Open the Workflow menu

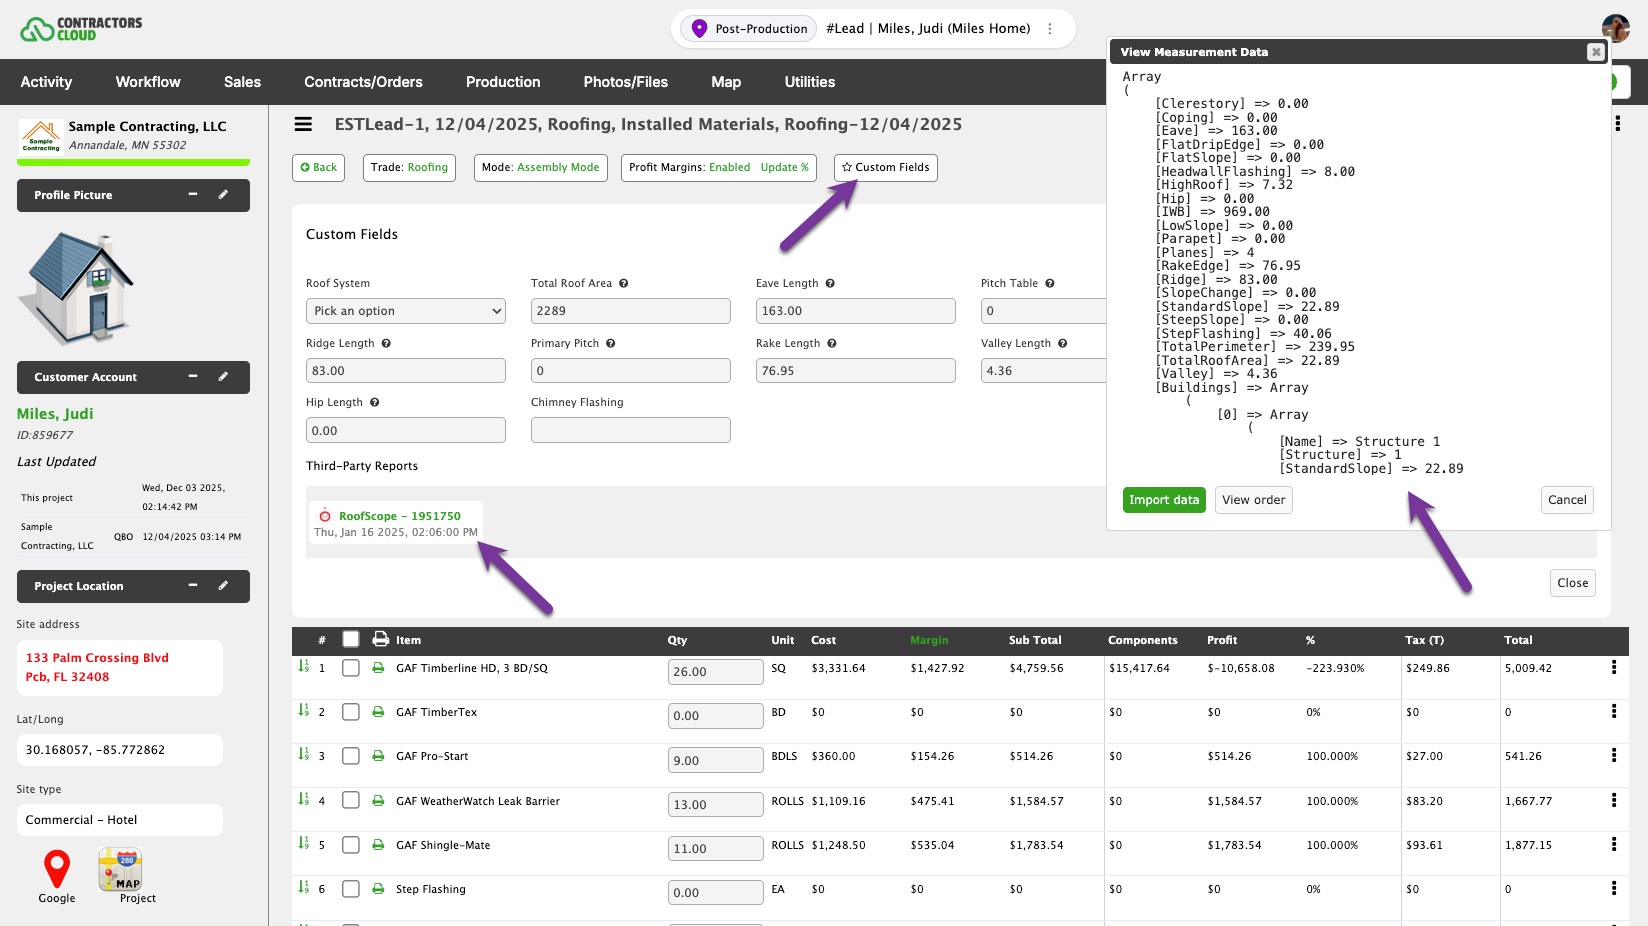coord(148,82)
